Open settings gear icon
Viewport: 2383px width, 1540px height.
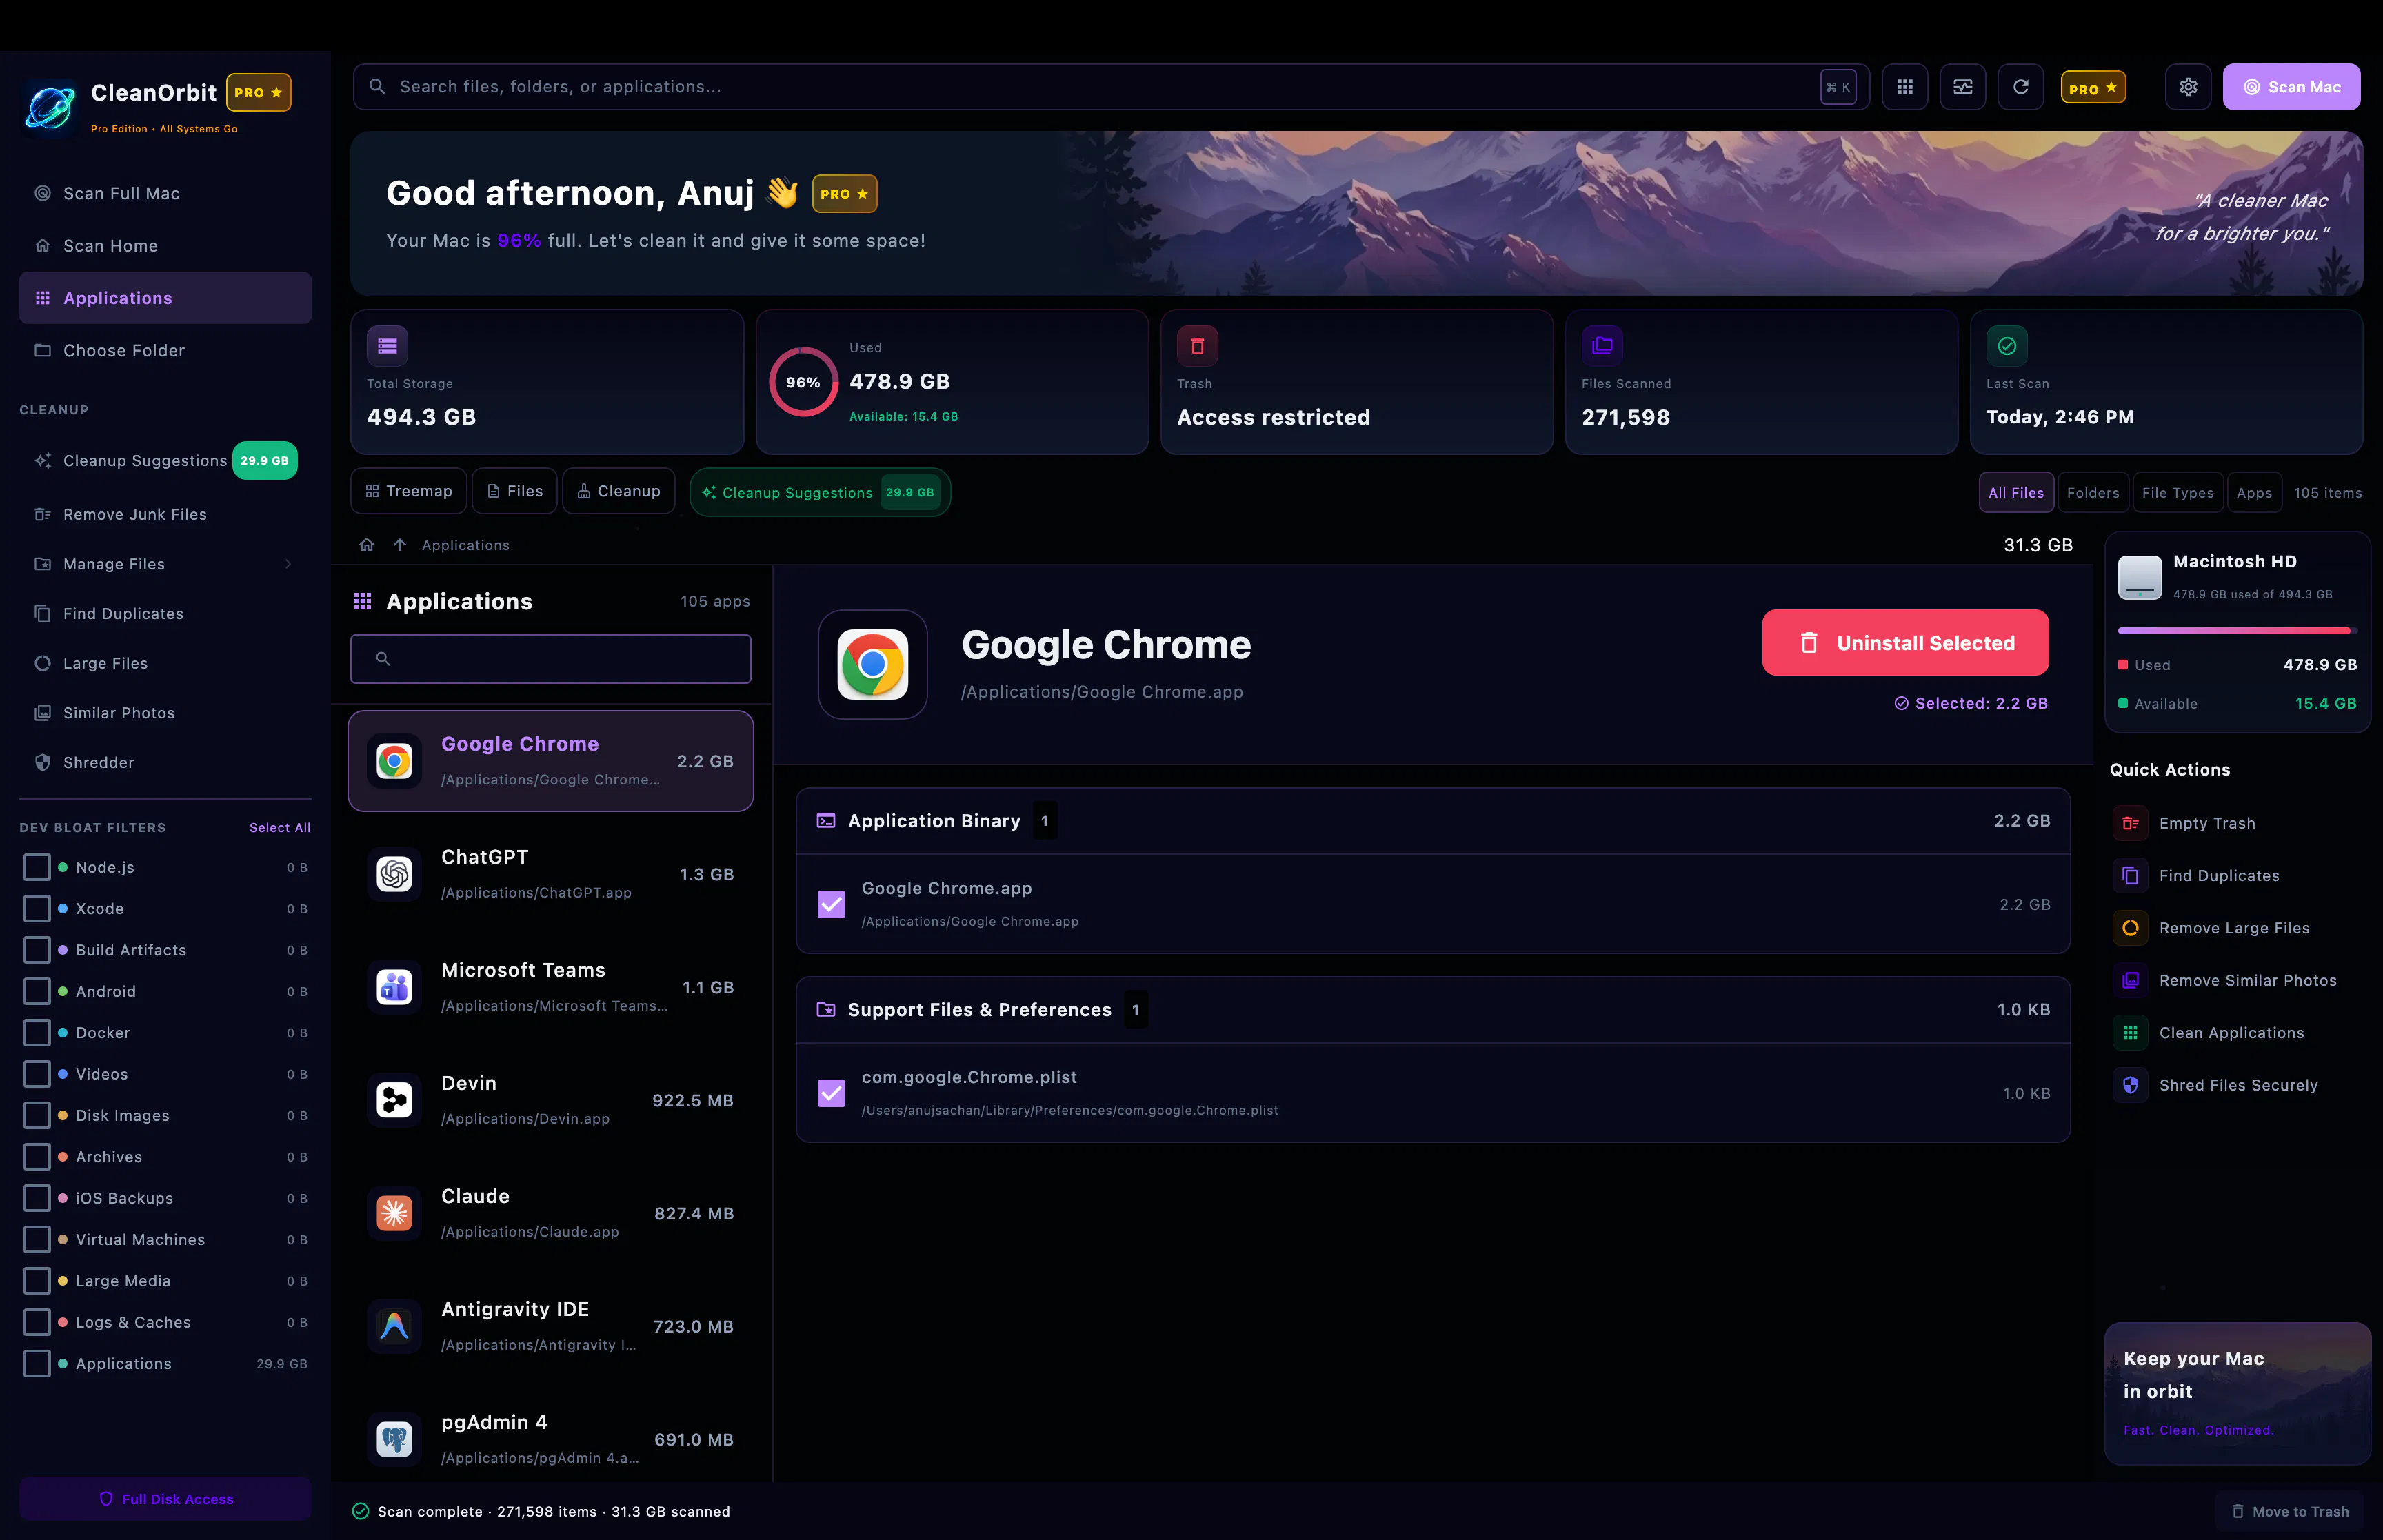(x=2188, y=87)
